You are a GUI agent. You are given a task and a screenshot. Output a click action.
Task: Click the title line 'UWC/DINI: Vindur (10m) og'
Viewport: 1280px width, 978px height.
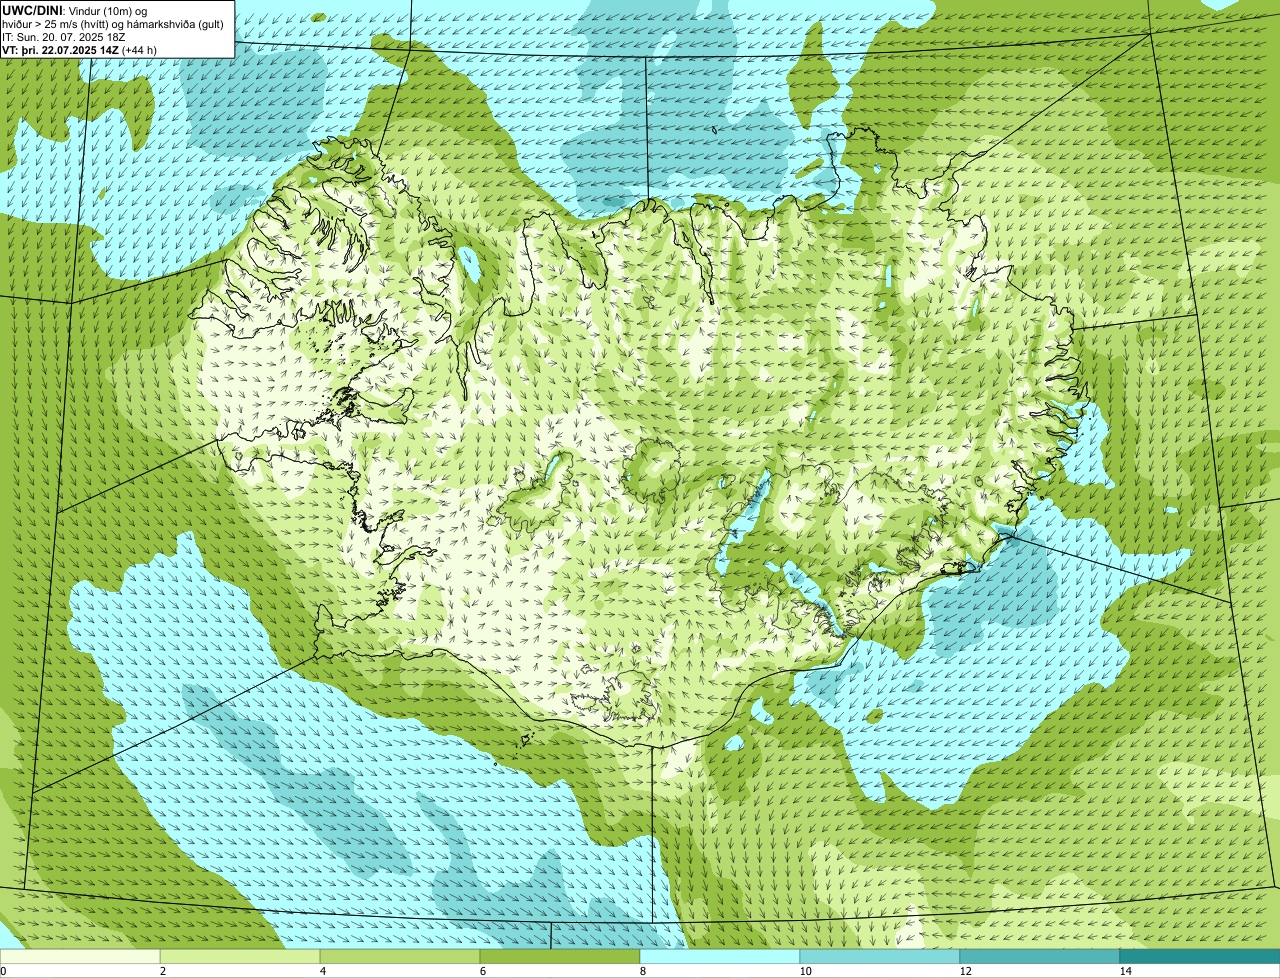coord(75,10)
